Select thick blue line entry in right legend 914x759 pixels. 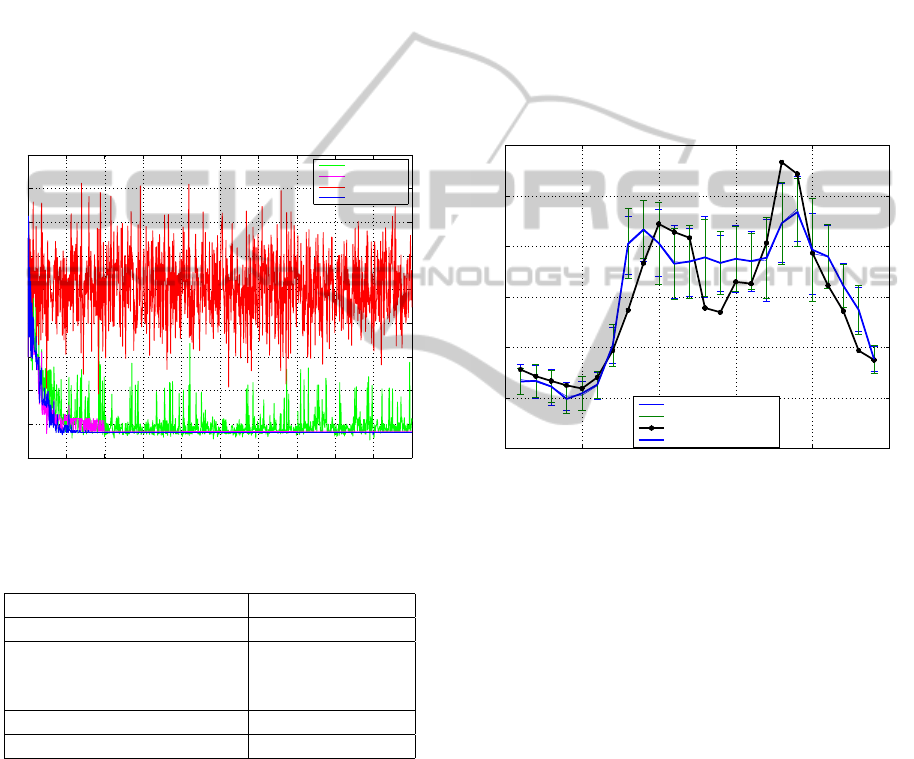pos(652,439)
